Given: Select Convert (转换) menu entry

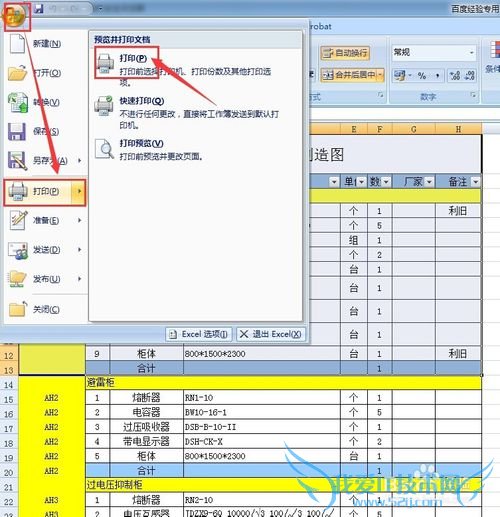Looking at the screenshot, I should coord(45,102).
